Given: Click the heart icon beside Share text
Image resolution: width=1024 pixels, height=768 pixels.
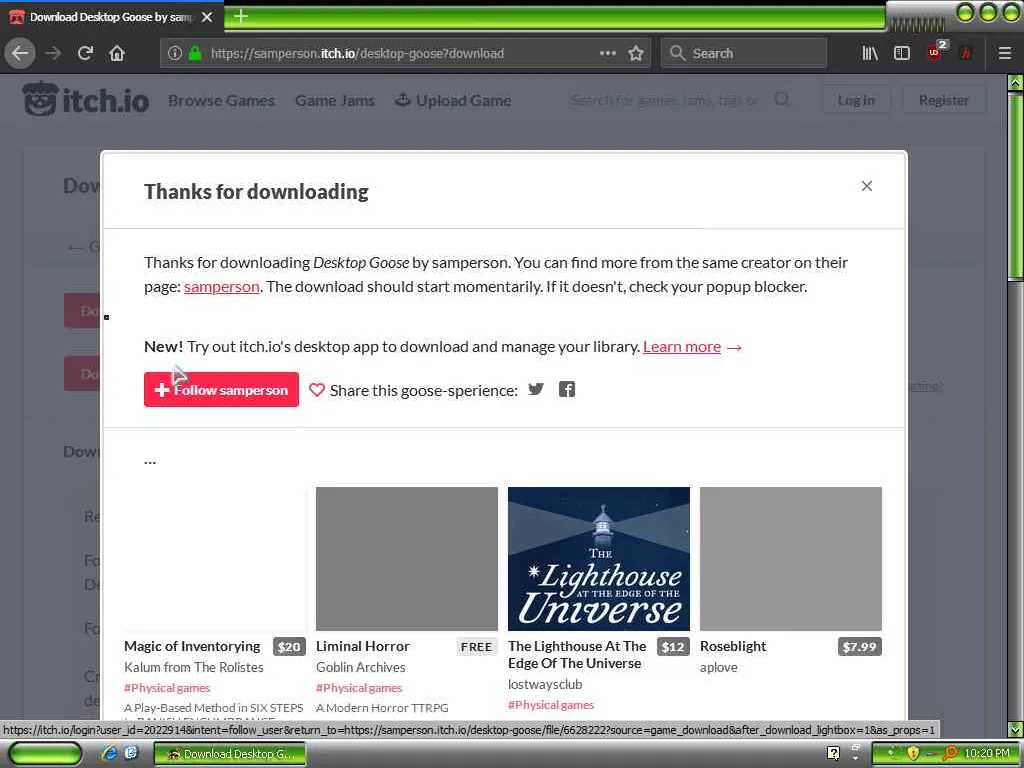Looking at the screenshot, I should pyautogui.click(x=317, y=390).
